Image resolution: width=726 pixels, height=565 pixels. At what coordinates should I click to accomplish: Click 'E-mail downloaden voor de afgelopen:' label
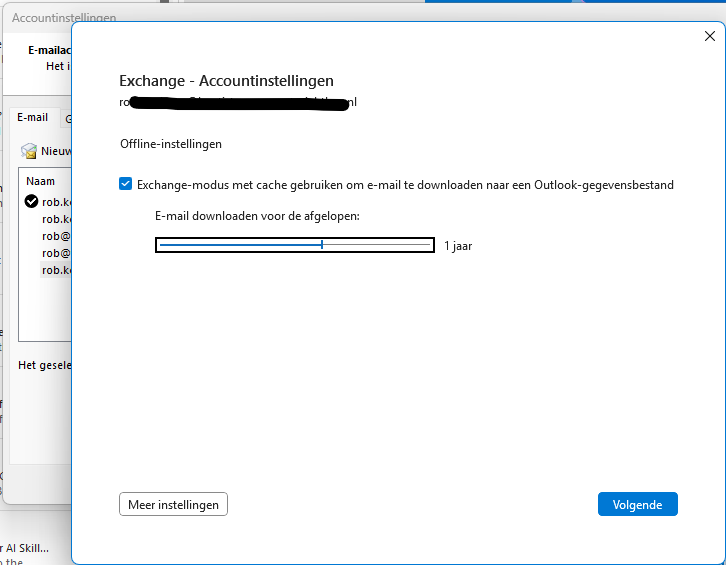tap(257, 216)
